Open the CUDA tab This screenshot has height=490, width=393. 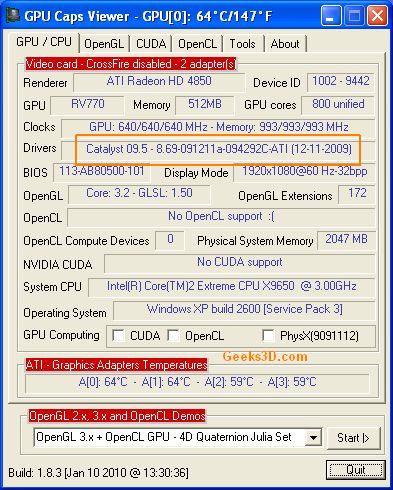151,44
